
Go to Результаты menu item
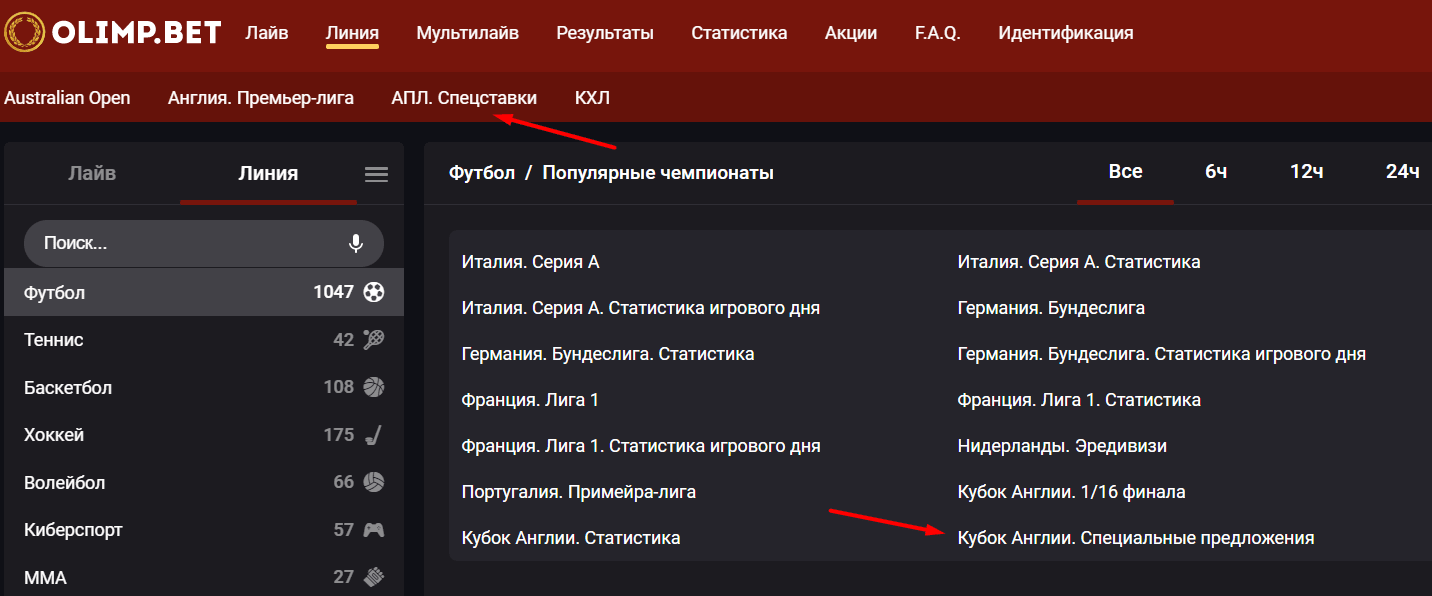click(x=605, y=33)
